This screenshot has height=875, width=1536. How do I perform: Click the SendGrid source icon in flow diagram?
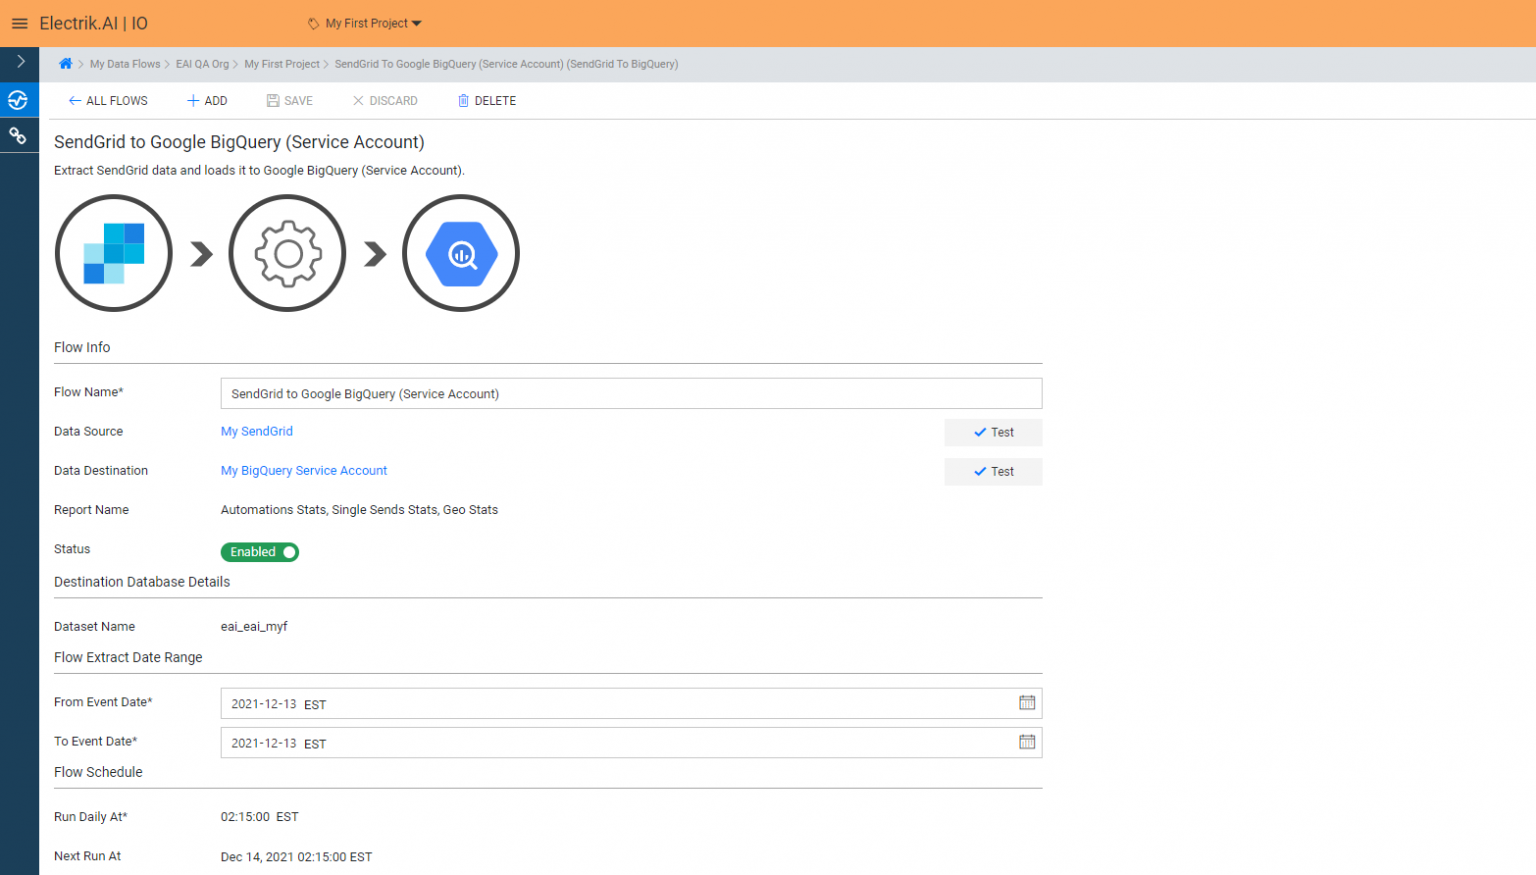click(x=113, y=253)
